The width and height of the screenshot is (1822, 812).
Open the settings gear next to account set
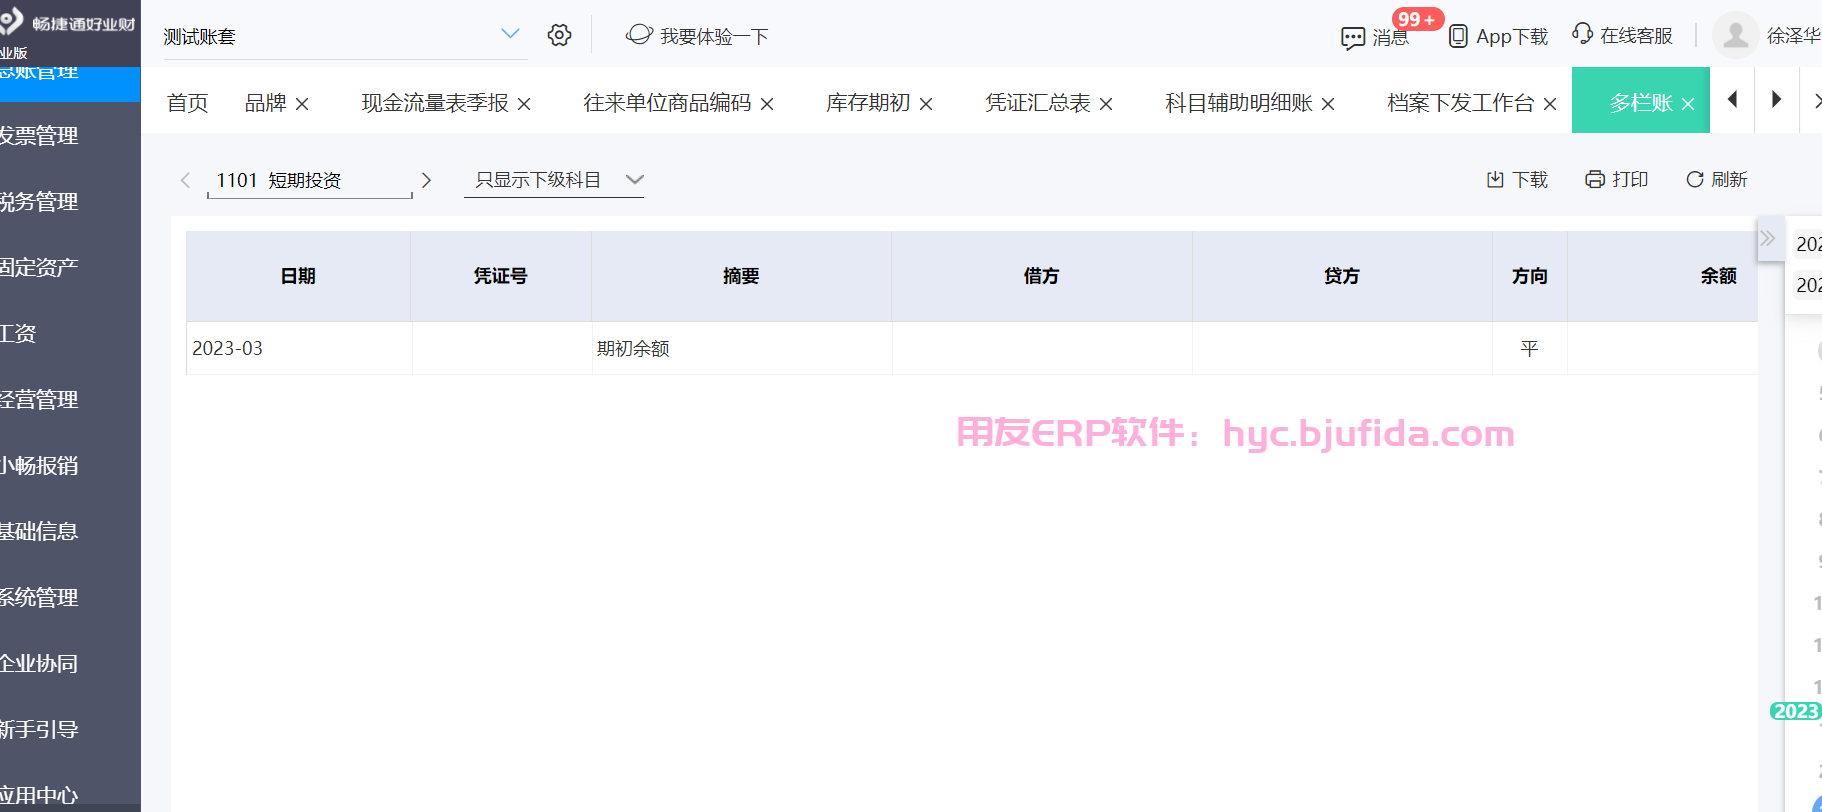(x=559, y=35)
